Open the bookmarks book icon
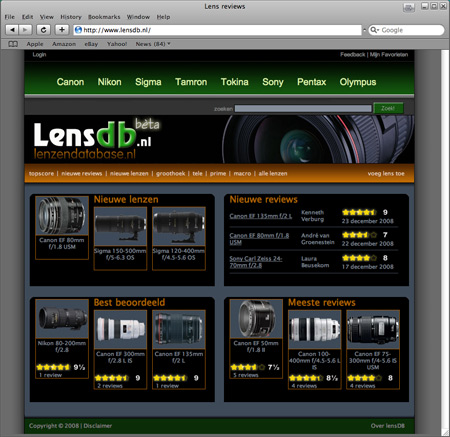The width and height of the screenshot is (450, 437). (x=13, y=44)
